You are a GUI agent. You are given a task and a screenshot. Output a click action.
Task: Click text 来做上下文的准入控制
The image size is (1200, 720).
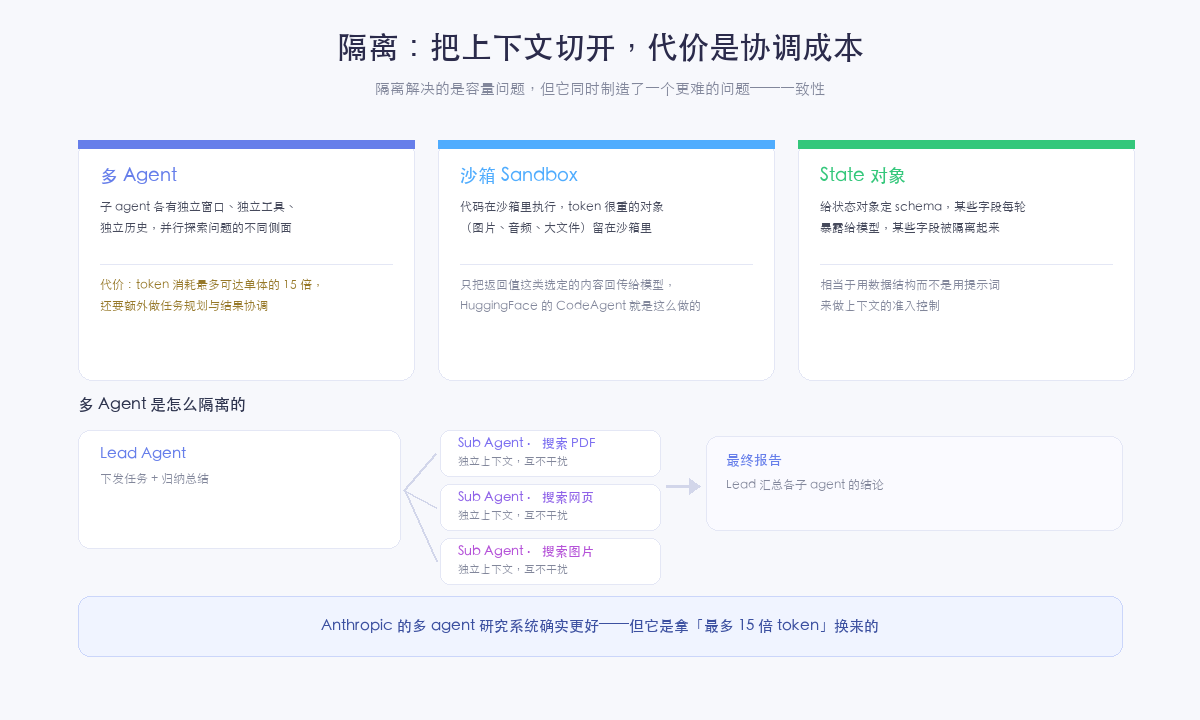(880, 306)
